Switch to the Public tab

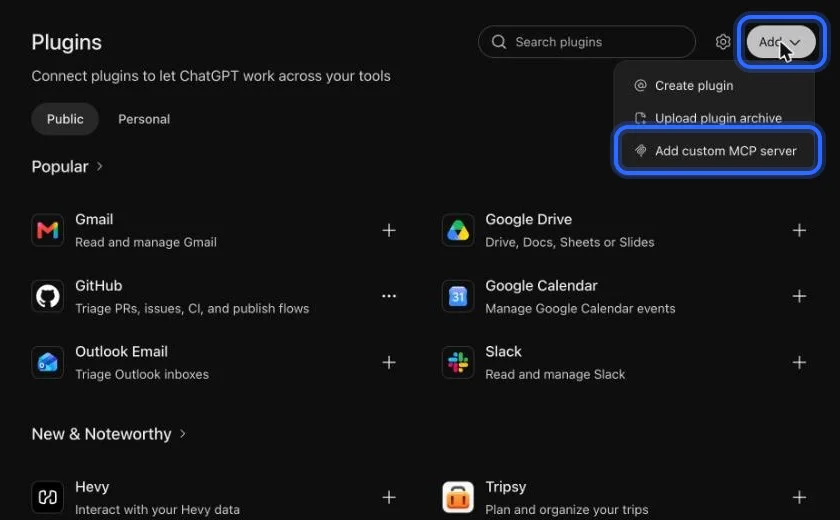click(x=65, y=119)
